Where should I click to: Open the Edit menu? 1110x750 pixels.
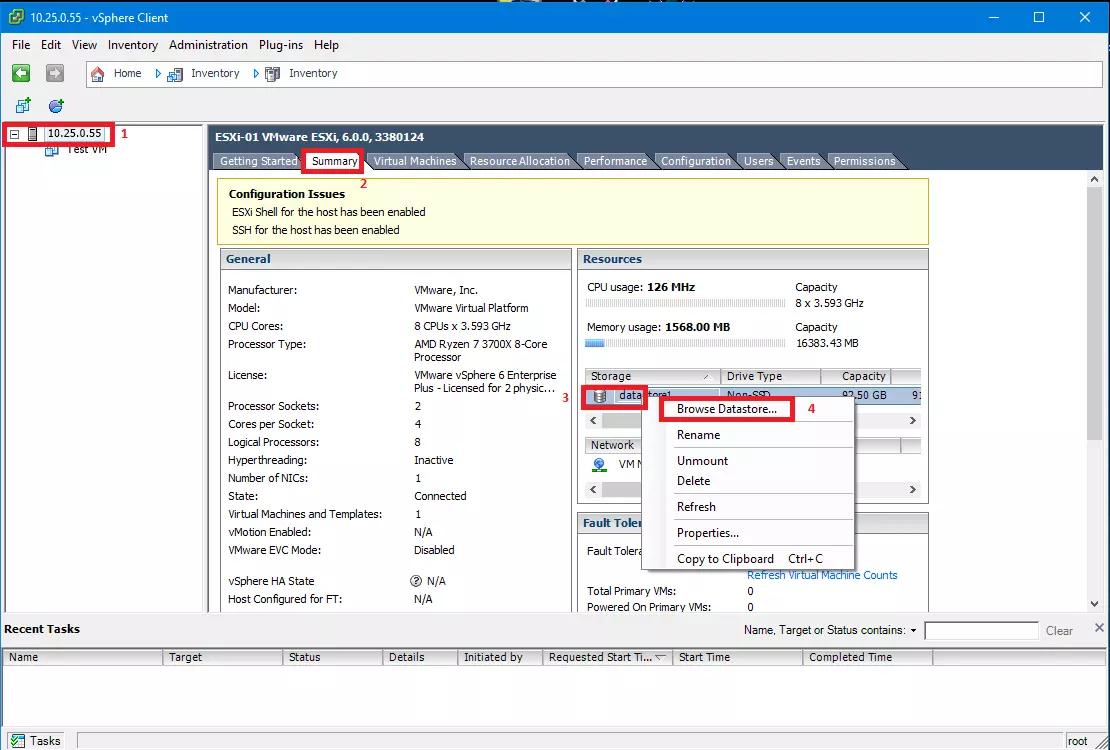(51, 45)
